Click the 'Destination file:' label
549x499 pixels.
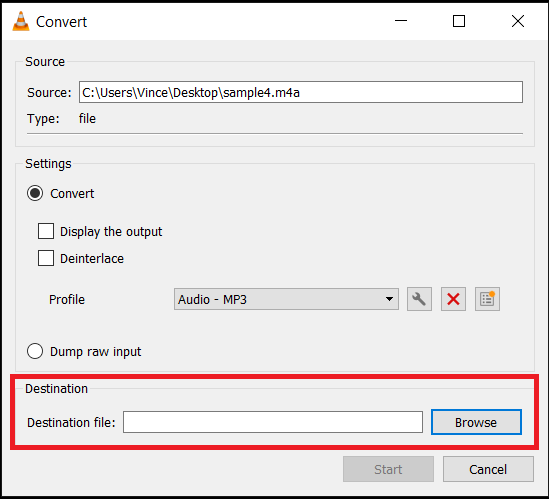[71, 422]
